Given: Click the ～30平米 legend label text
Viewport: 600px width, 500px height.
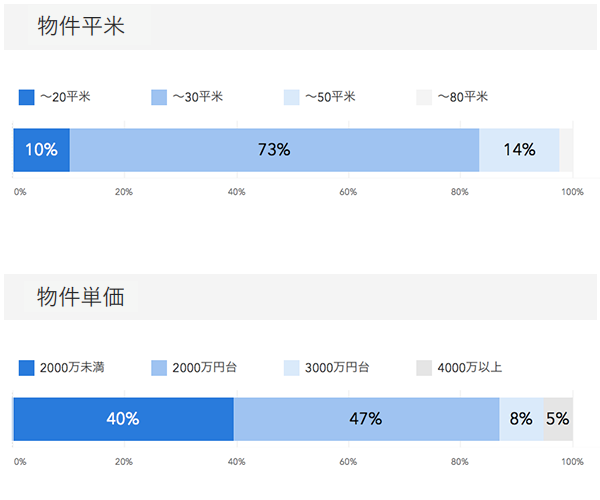Looking at the screenshot, I should pos(197,97).
